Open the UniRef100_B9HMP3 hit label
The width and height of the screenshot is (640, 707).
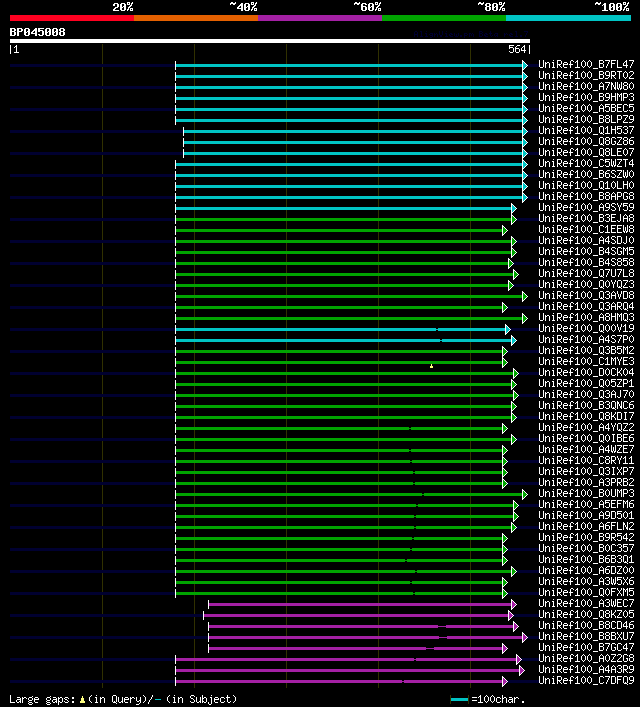pyautogui.click(x=586, y=97)
